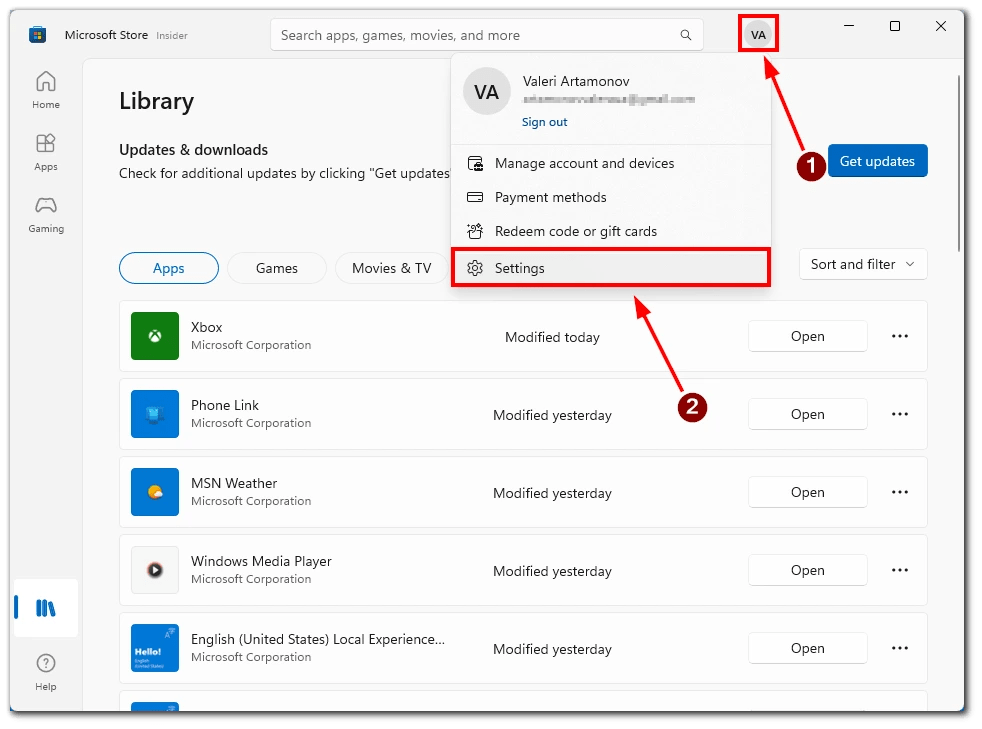The height and width of the screenshot is (729, 982).
Task: Open the Sort and filter dropdown
Action: click(862, 264)
